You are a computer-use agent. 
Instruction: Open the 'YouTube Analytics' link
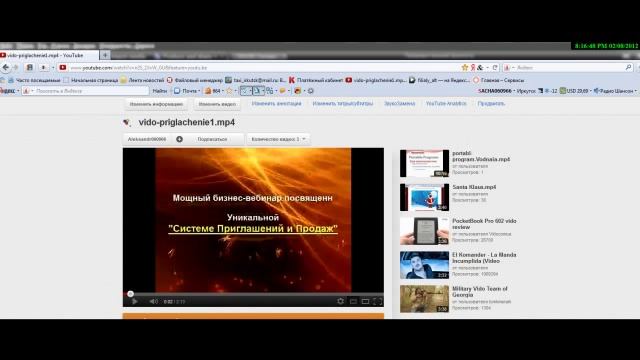coord(446,104)
